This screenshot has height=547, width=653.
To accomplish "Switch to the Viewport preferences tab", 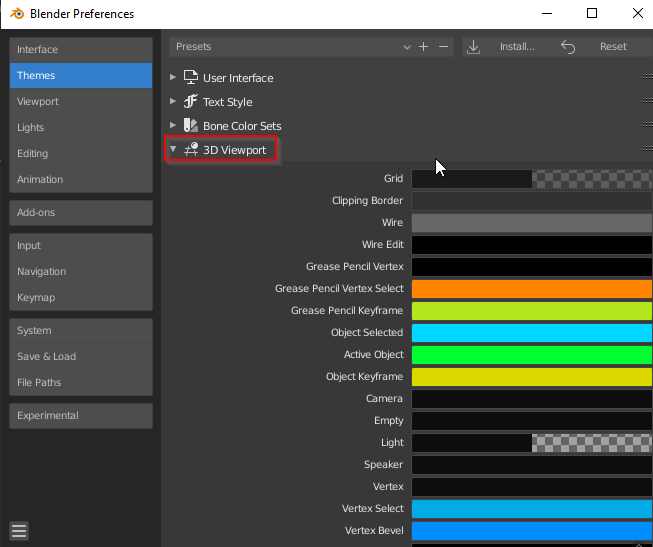I will click(81, 102).
